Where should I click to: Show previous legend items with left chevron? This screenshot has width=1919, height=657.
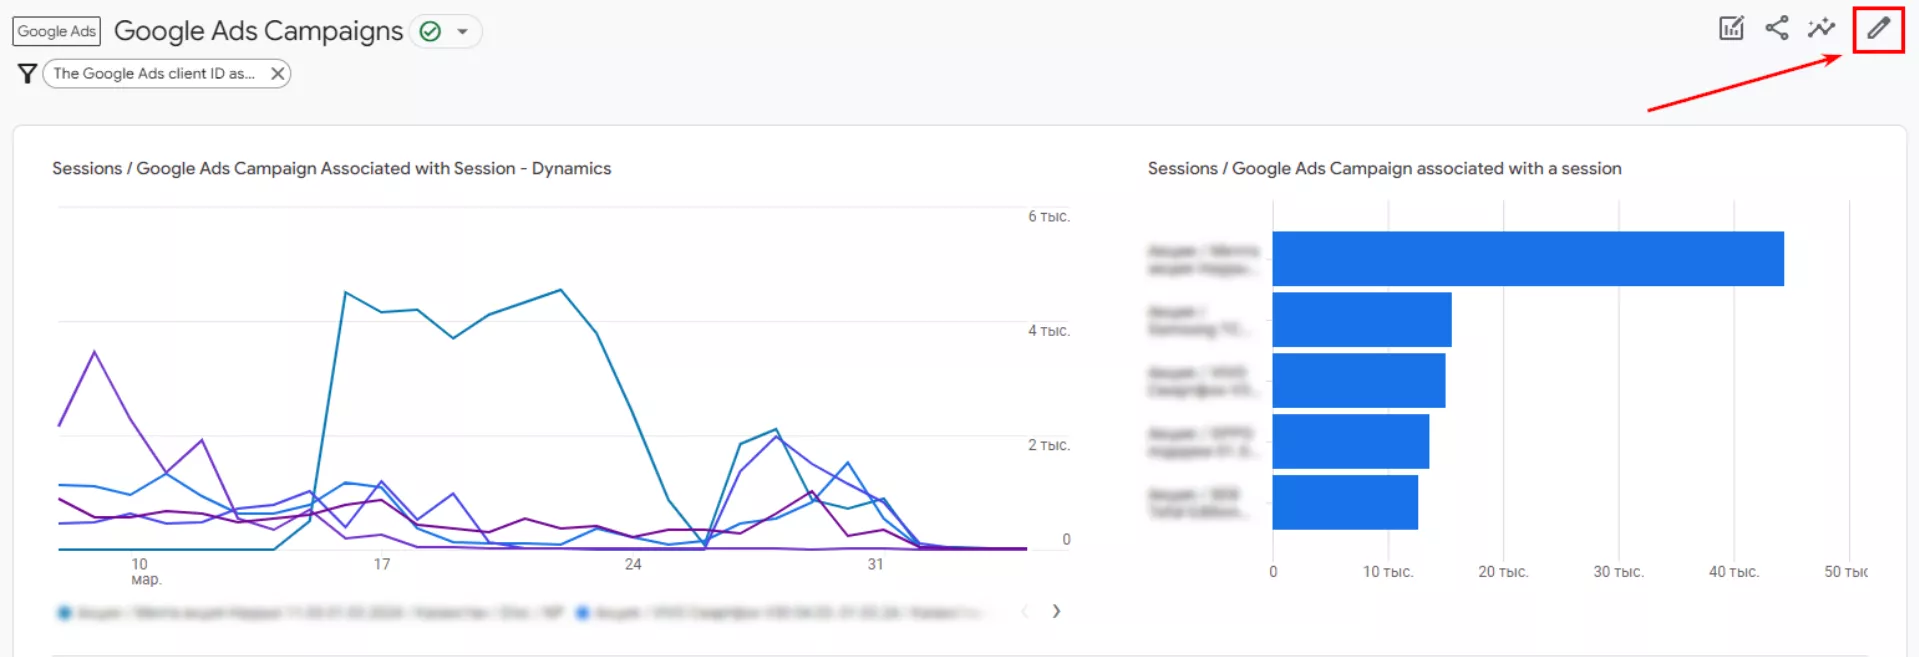click(x=1025, y=611)
